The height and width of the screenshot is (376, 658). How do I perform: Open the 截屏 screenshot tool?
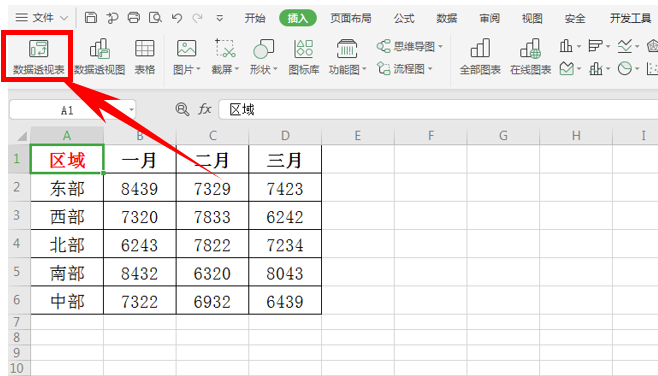pyautogui.click(x=225, y=57)
